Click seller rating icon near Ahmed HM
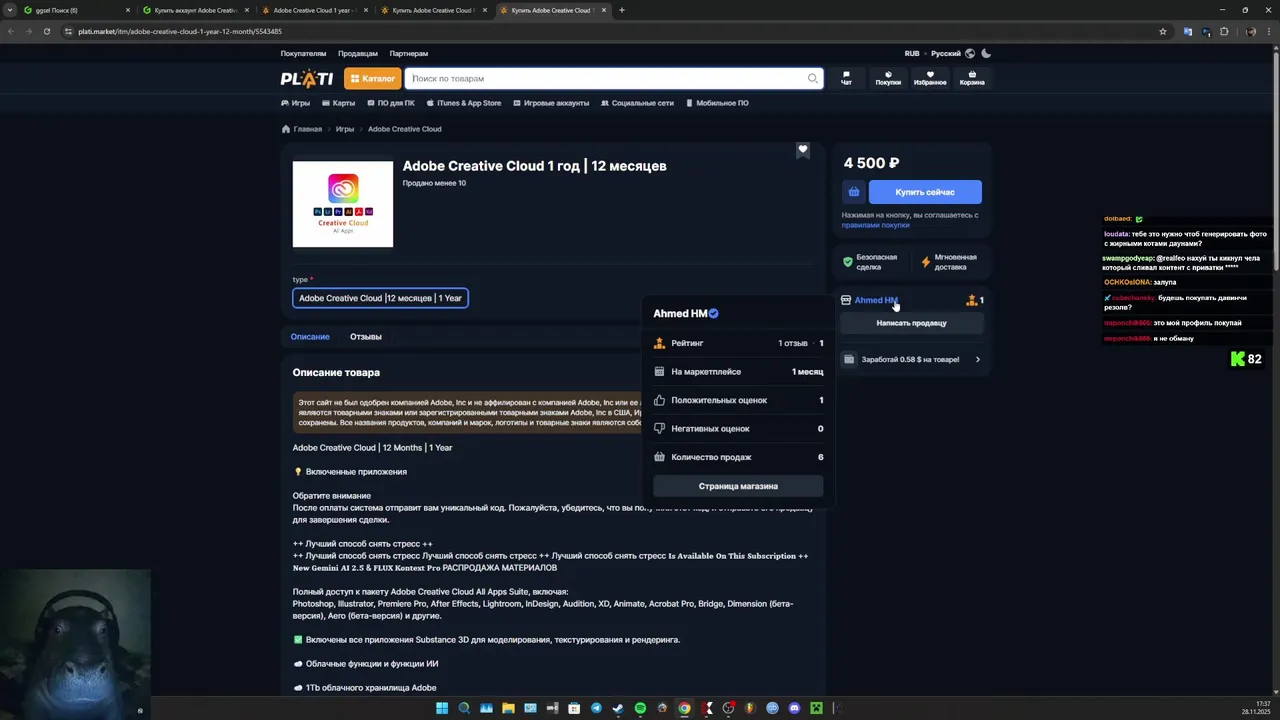Image resolution: width=1280 pixels, height=720 pixels. coord(971,300)
